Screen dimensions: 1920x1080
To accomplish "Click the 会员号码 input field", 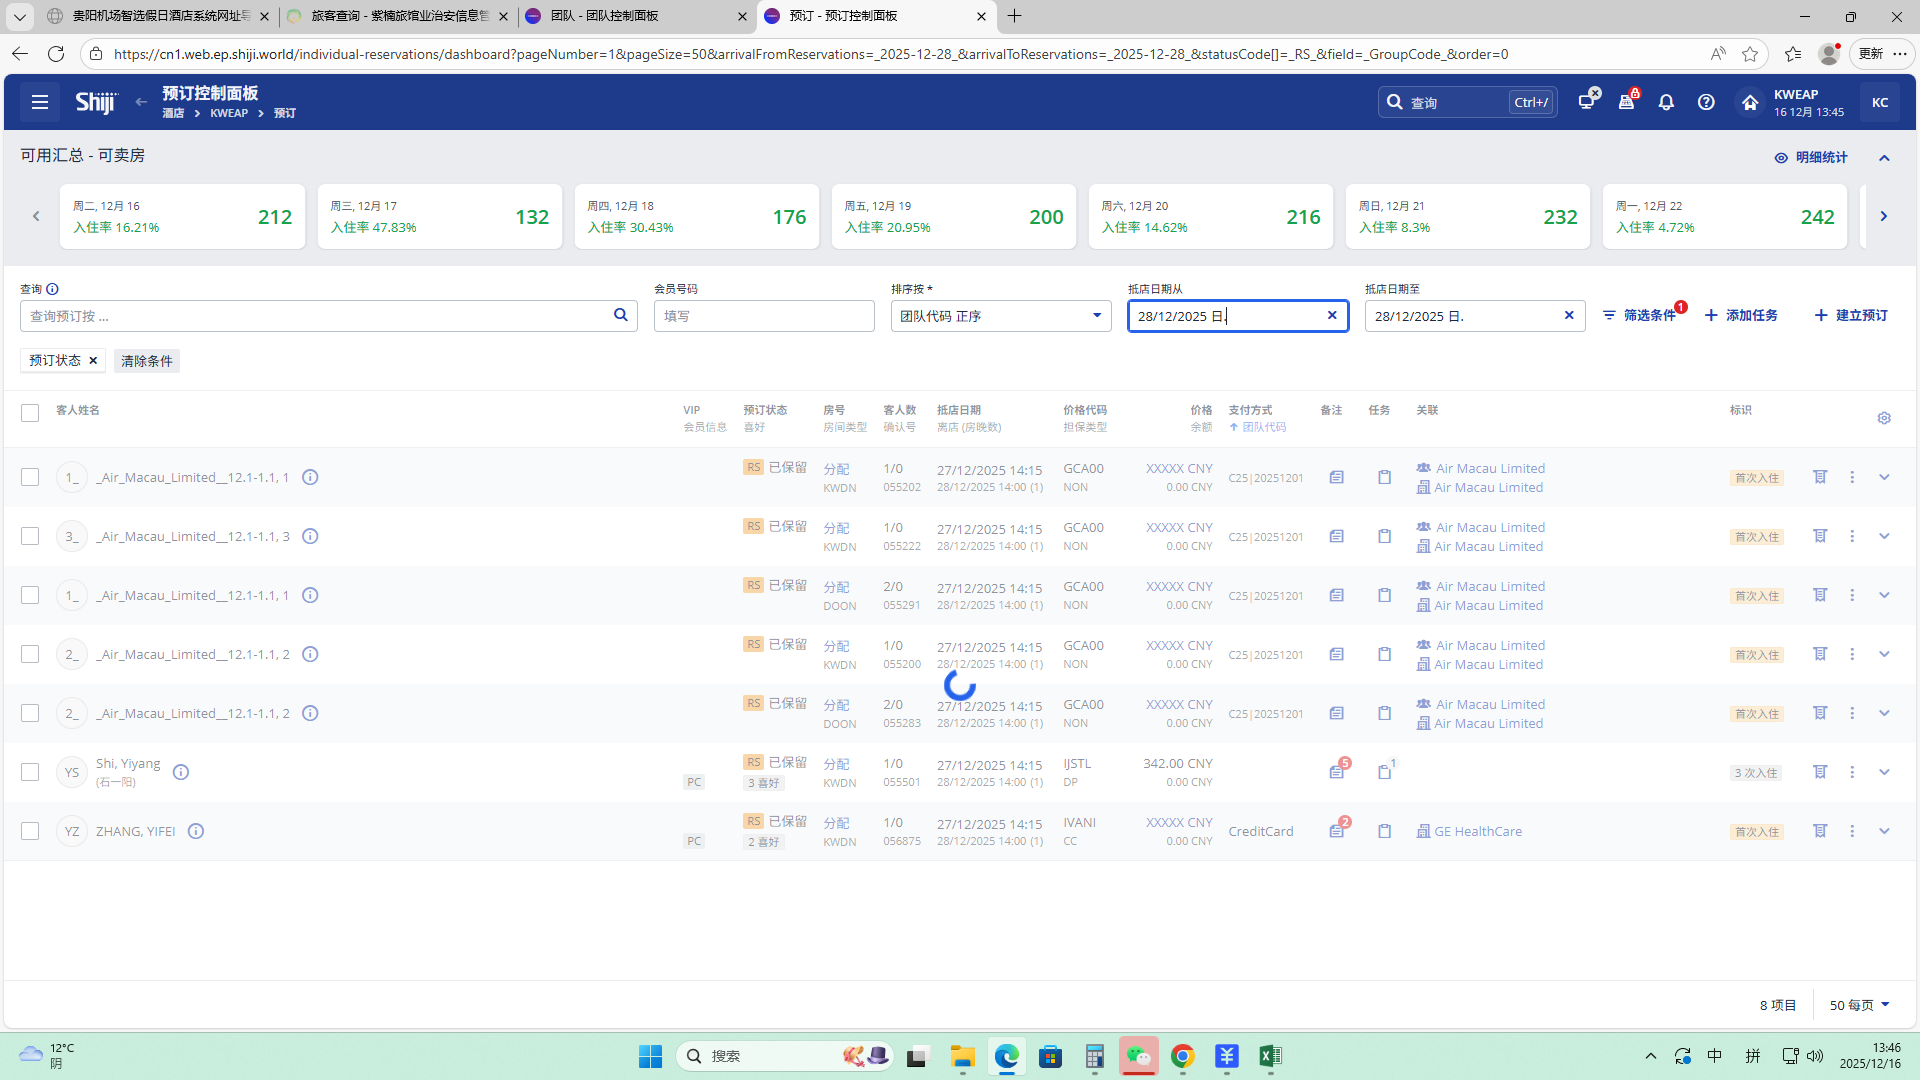I will (764, 316).
